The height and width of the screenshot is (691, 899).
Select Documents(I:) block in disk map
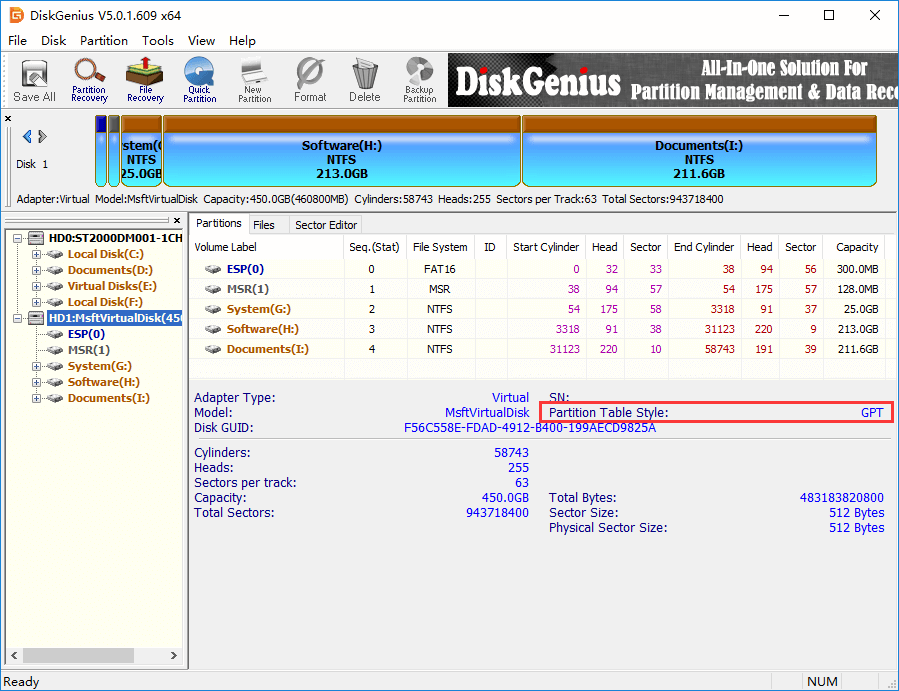pos(699,151)
